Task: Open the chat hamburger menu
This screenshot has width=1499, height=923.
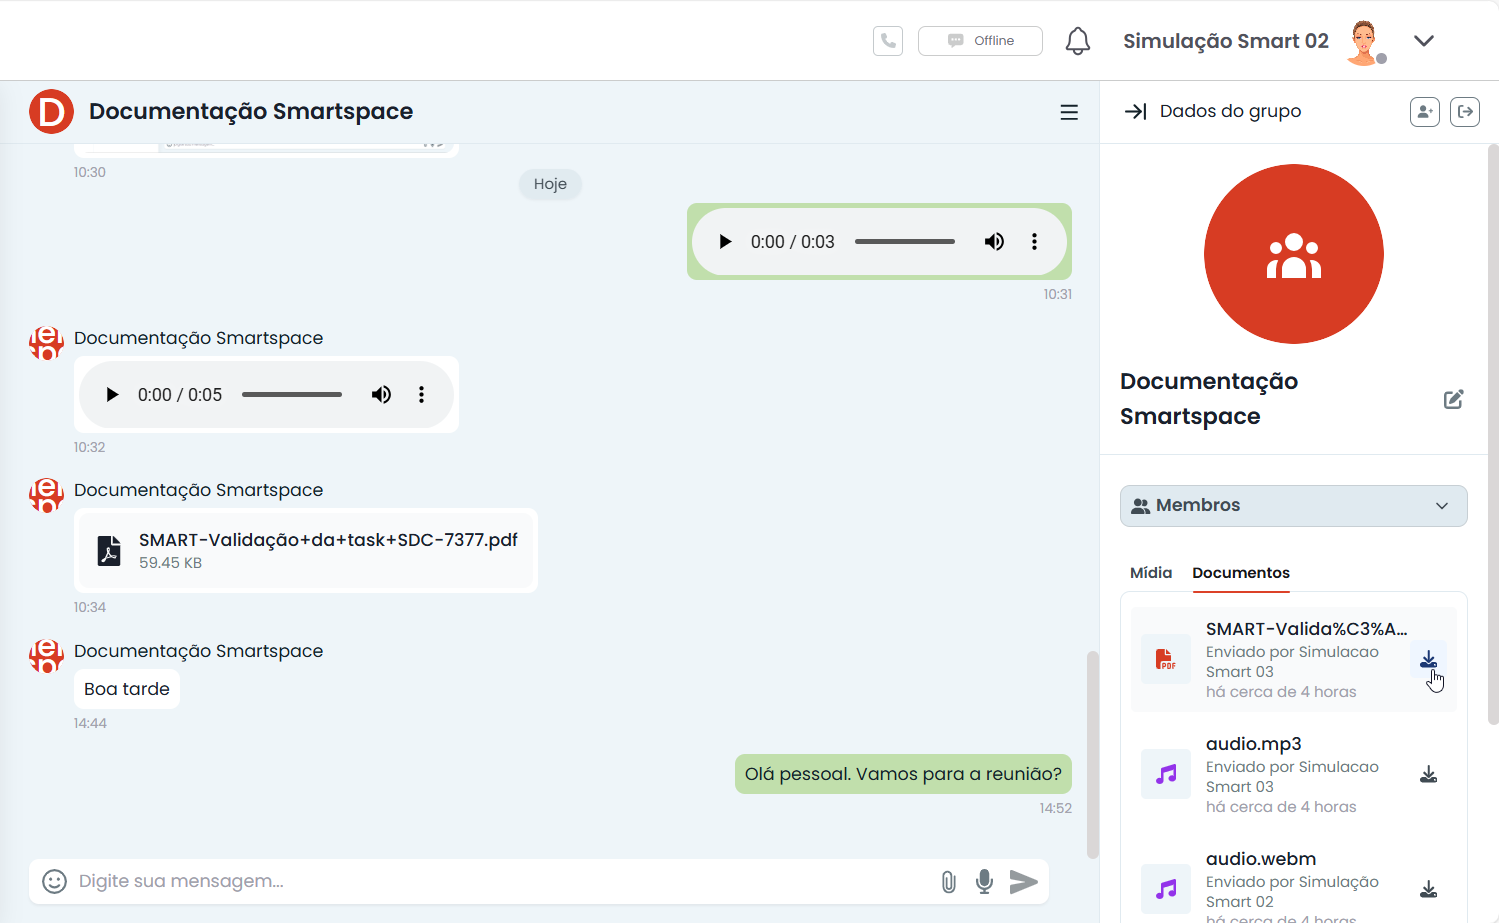Action: point(1069,112)
